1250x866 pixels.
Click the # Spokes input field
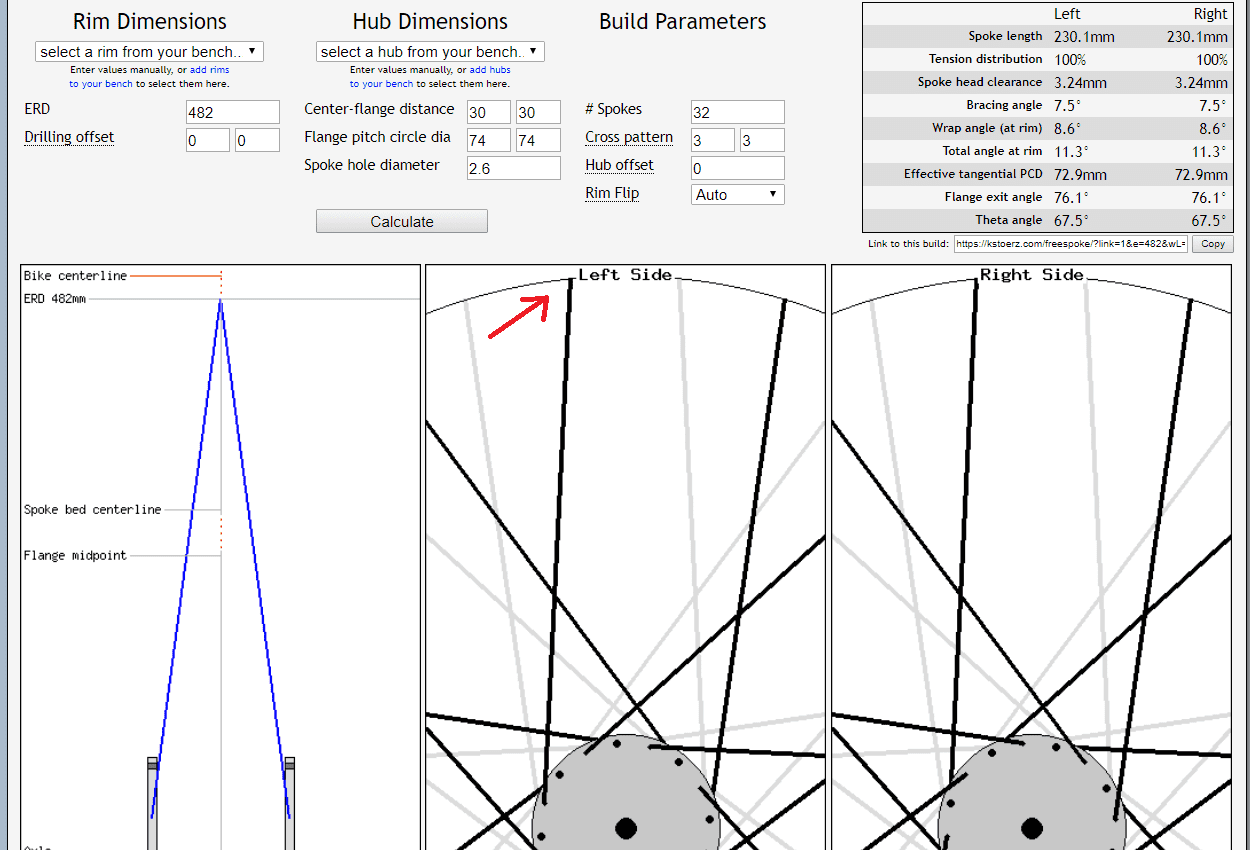tap(737, 112)
